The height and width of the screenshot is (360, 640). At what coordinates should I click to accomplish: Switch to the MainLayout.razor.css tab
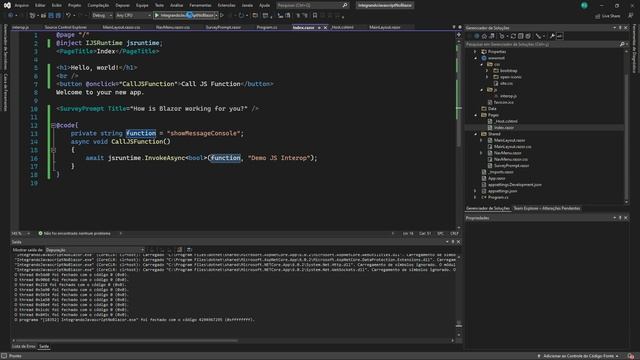coord(121,27)
